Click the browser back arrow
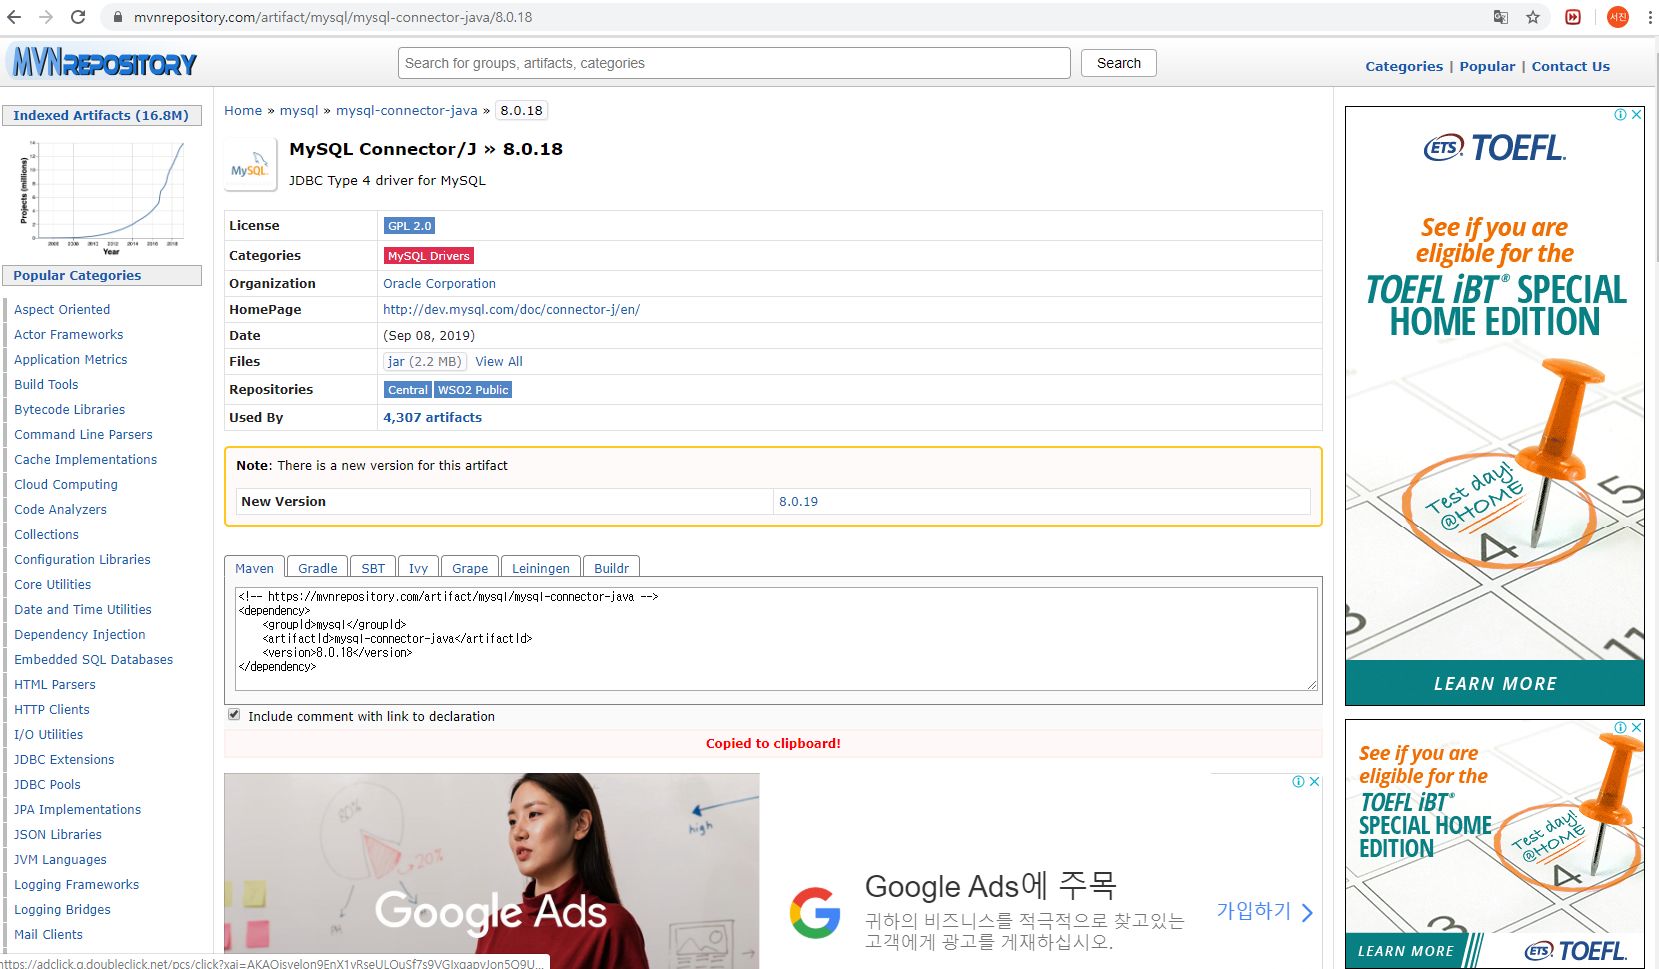The height and width of the screenshot is (969, 1659). click(14, 17)
